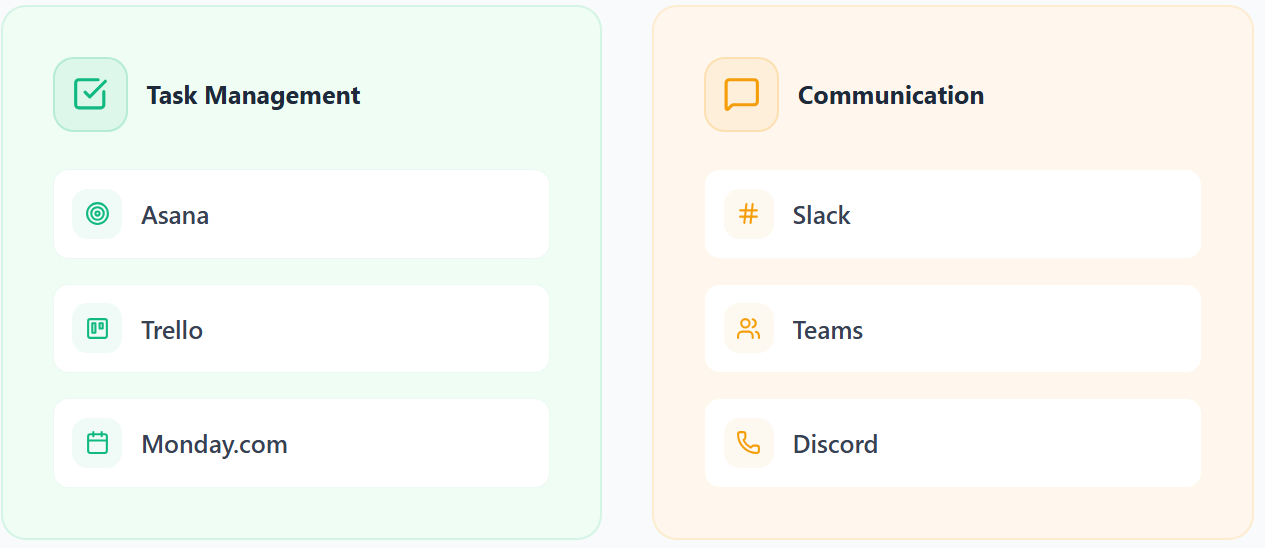Open the Asana row
Image resolution: width=1265 pixels, height=548 pixels.
301,214
